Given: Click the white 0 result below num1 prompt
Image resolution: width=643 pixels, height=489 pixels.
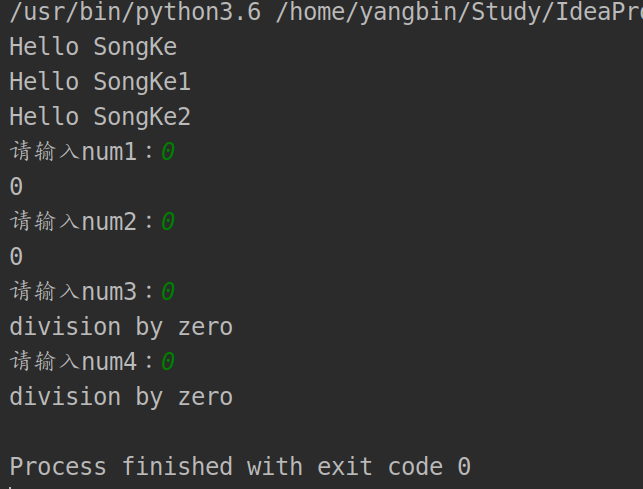Looking at the screenshot, I should pyautogui.click(x=16, y=186).
